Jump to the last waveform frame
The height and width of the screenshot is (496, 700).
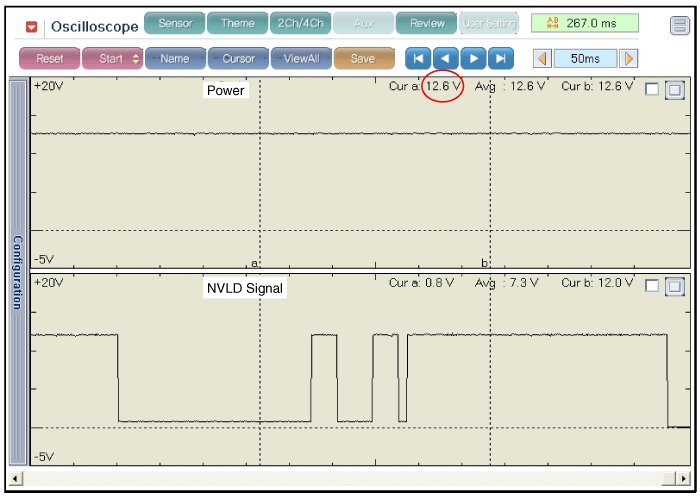click(500, 59)
